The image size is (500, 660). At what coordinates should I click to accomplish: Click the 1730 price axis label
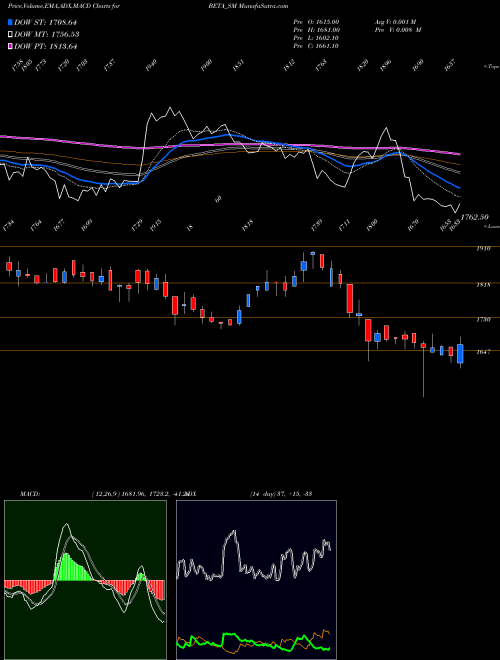click(x=483, y=320)
